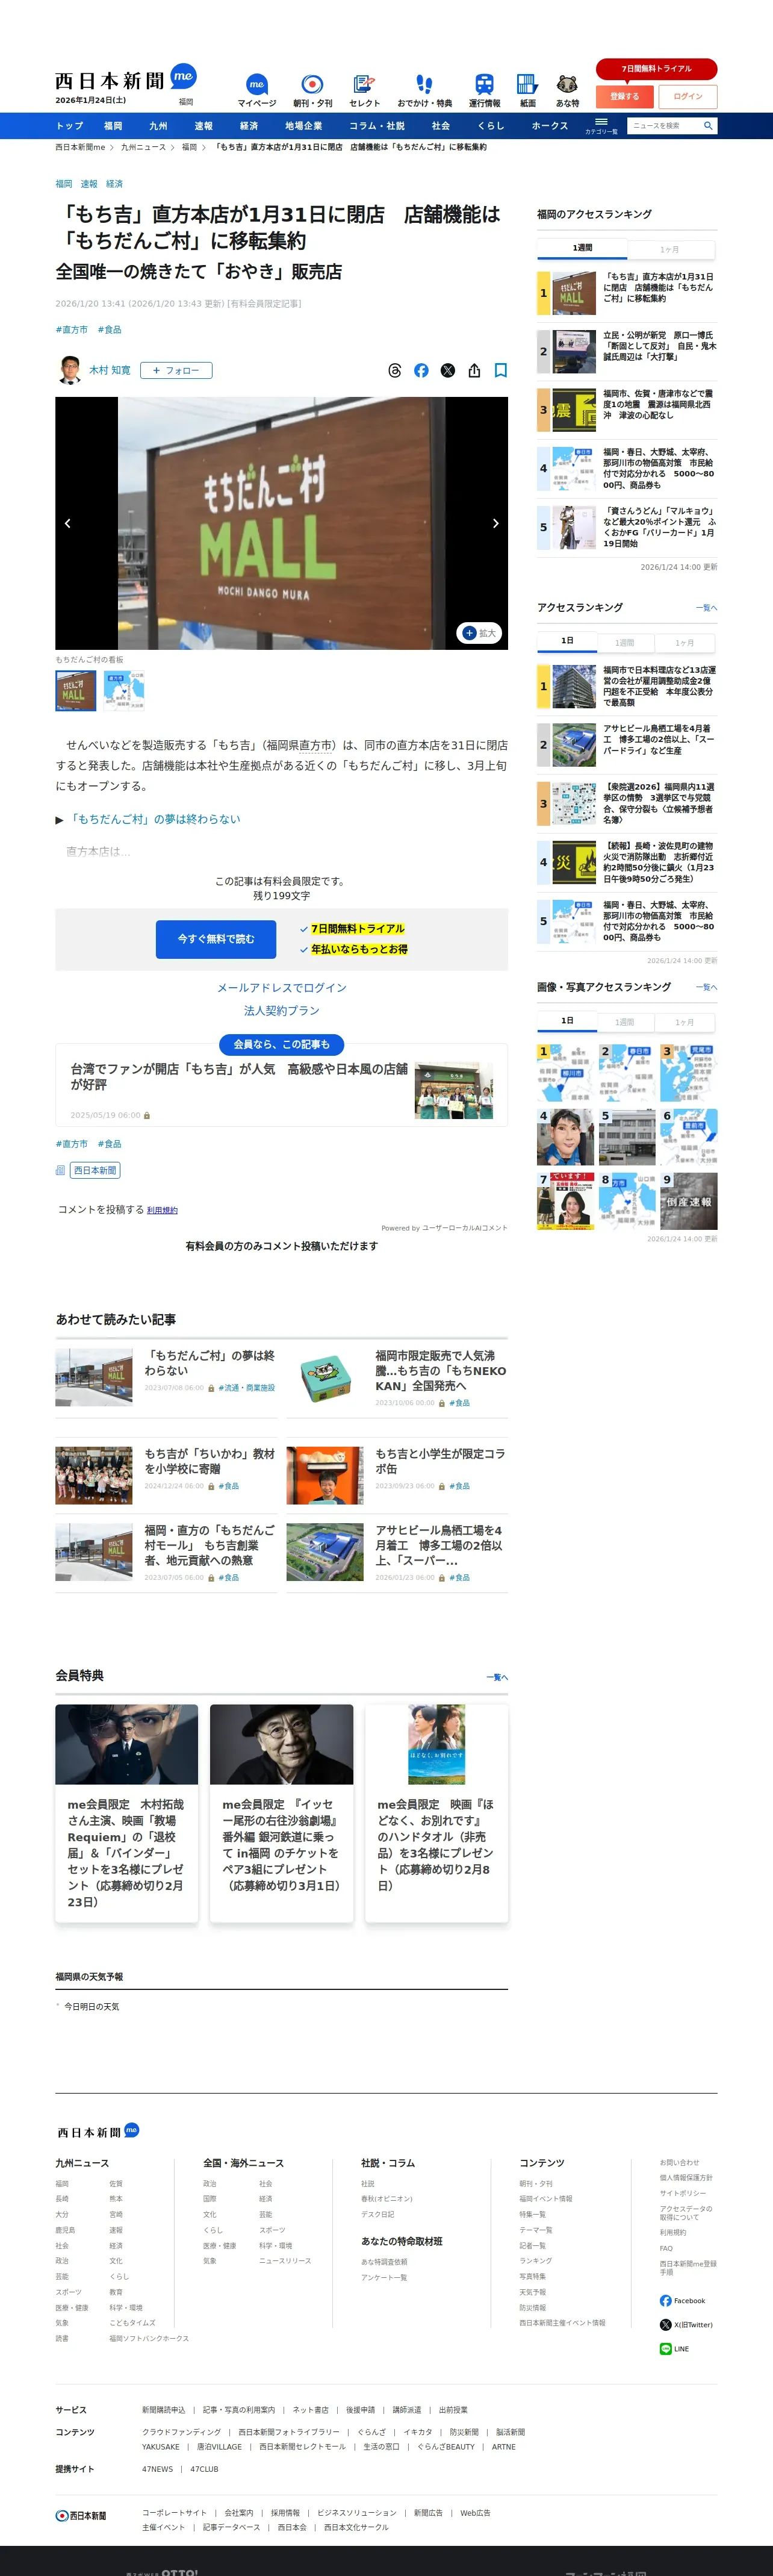The width and height of the screenshot is (773, 2576).
Task: Share the article on Facebook
Action: click(x=421, y=370)
